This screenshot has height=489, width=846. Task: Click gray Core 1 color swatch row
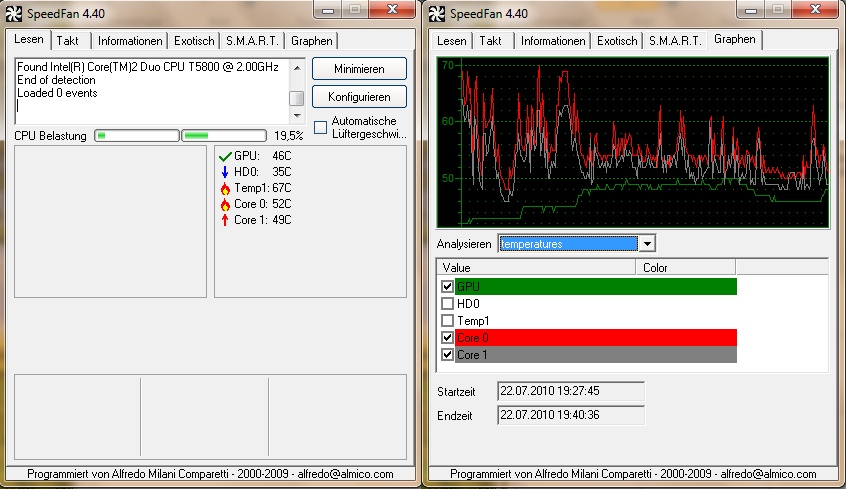click(596, 355)
